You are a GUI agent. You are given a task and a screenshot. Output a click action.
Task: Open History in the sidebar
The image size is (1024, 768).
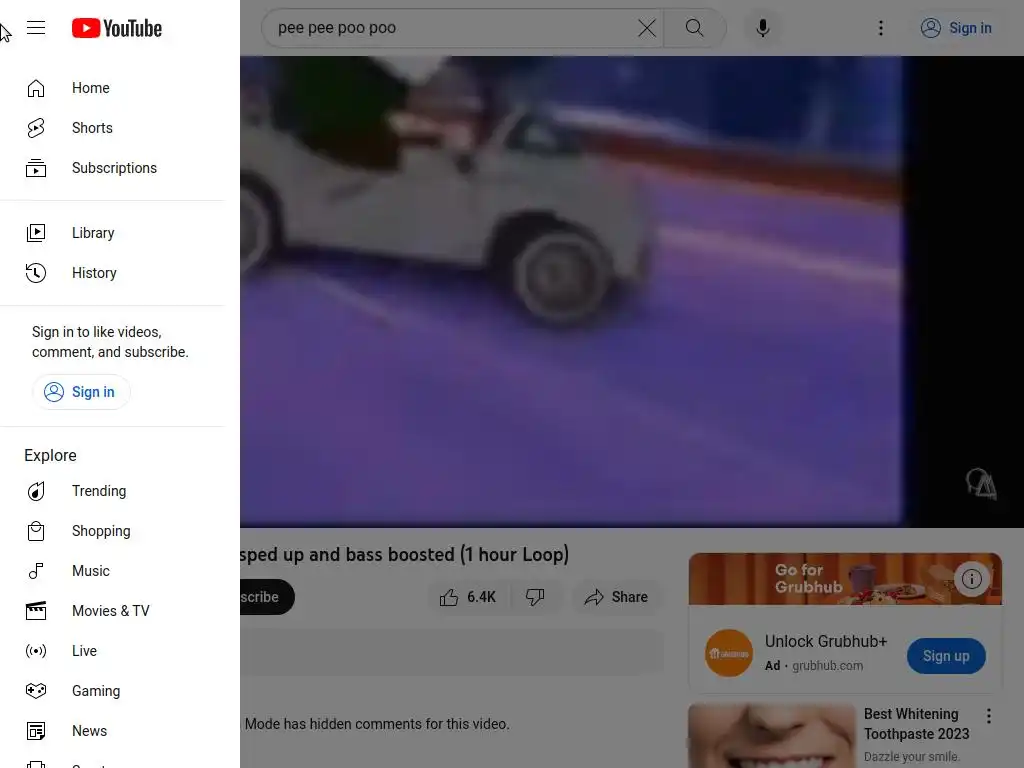112,273
